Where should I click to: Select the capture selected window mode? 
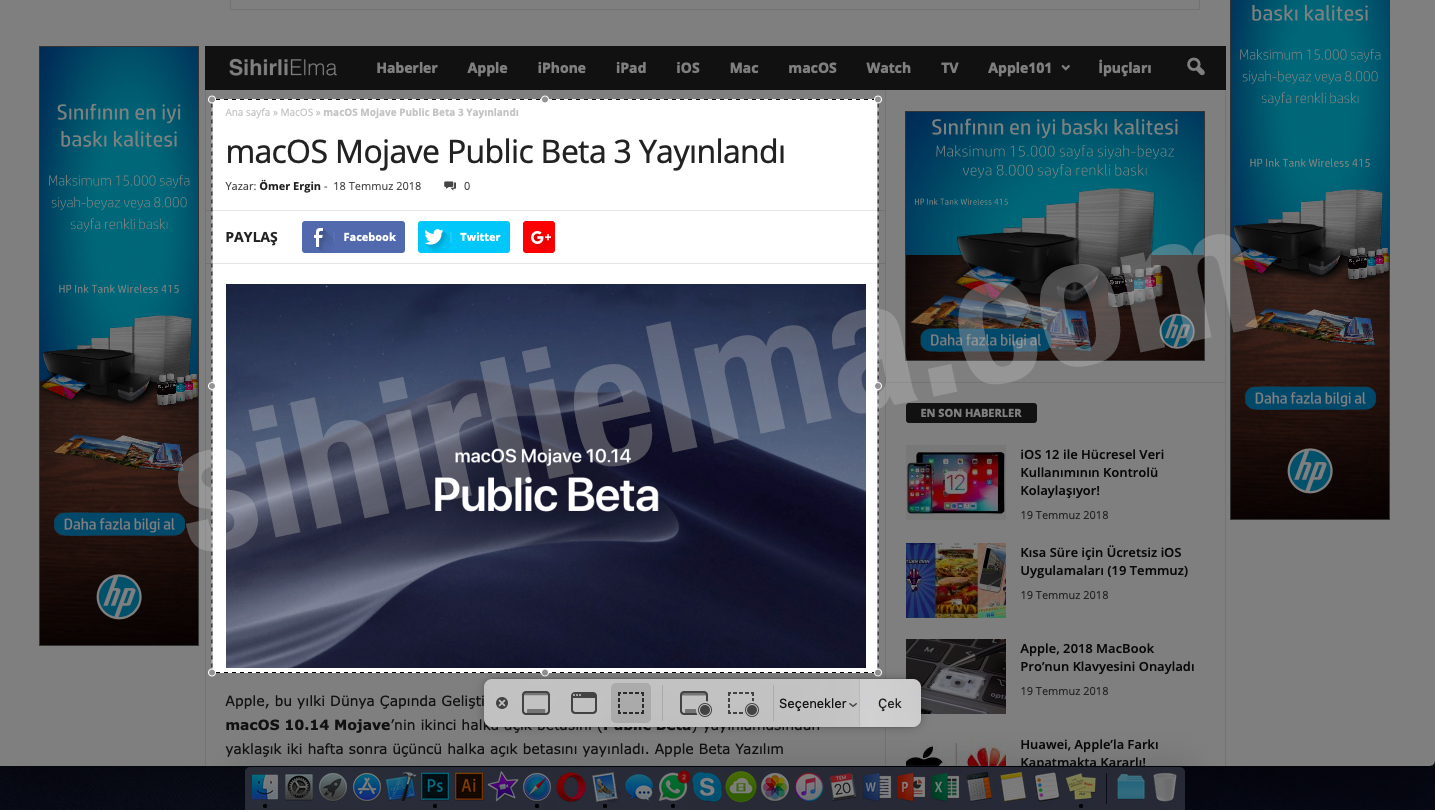(x=584, y=703)
